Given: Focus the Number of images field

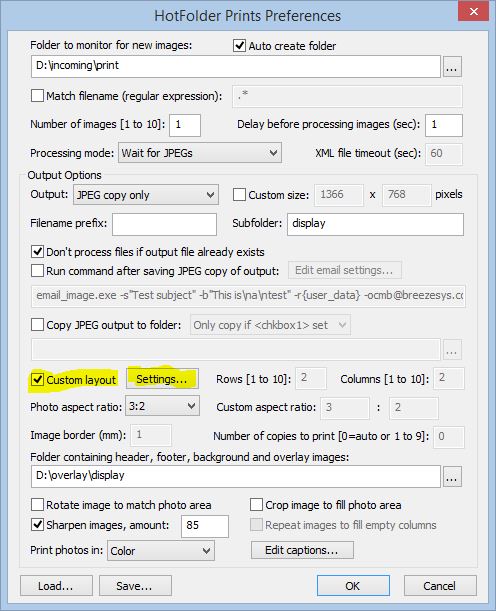Looking at the screenshot, I should (x=185, y=125).
